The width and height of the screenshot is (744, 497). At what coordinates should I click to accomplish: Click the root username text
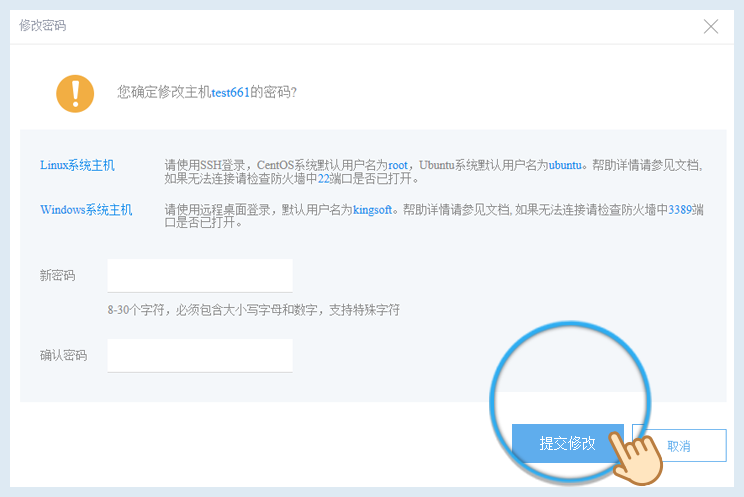(x=398, y=165)
